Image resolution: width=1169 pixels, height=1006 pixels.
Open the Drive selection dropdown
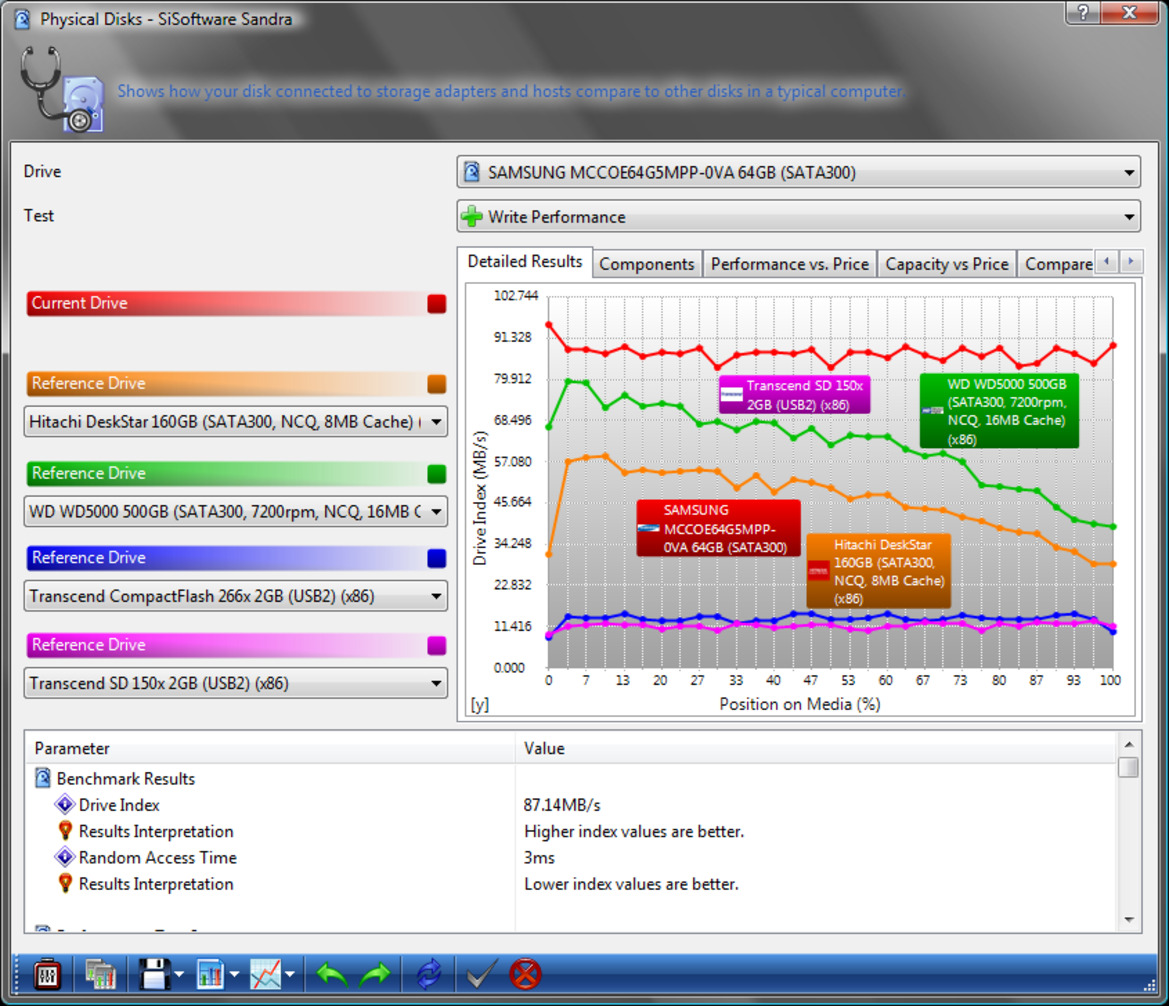(x=798, y=173)
